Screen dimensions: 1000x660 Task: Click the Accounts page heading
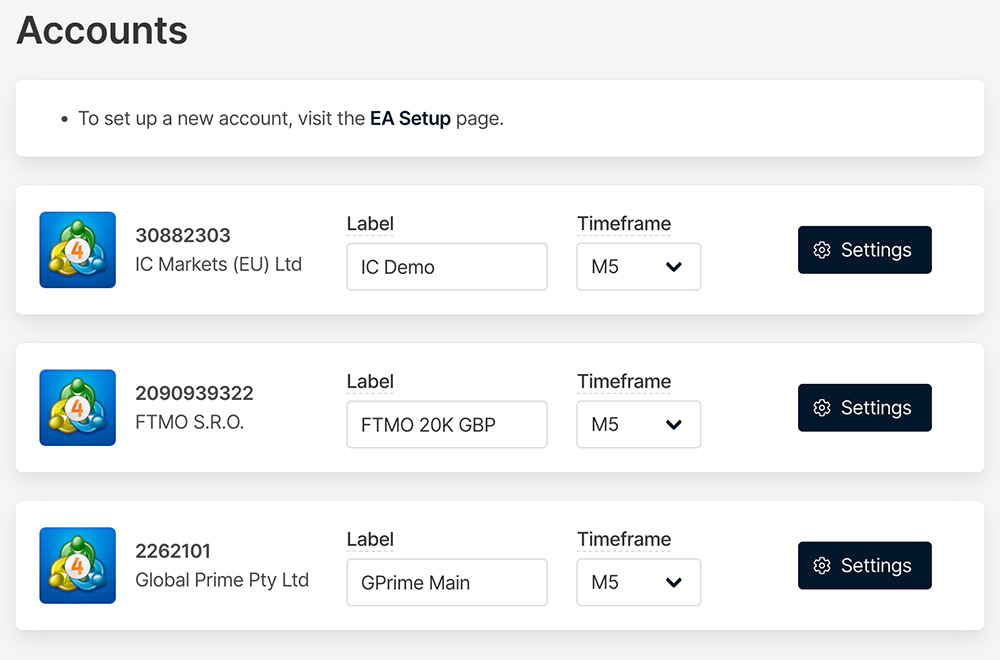[102, 30]
